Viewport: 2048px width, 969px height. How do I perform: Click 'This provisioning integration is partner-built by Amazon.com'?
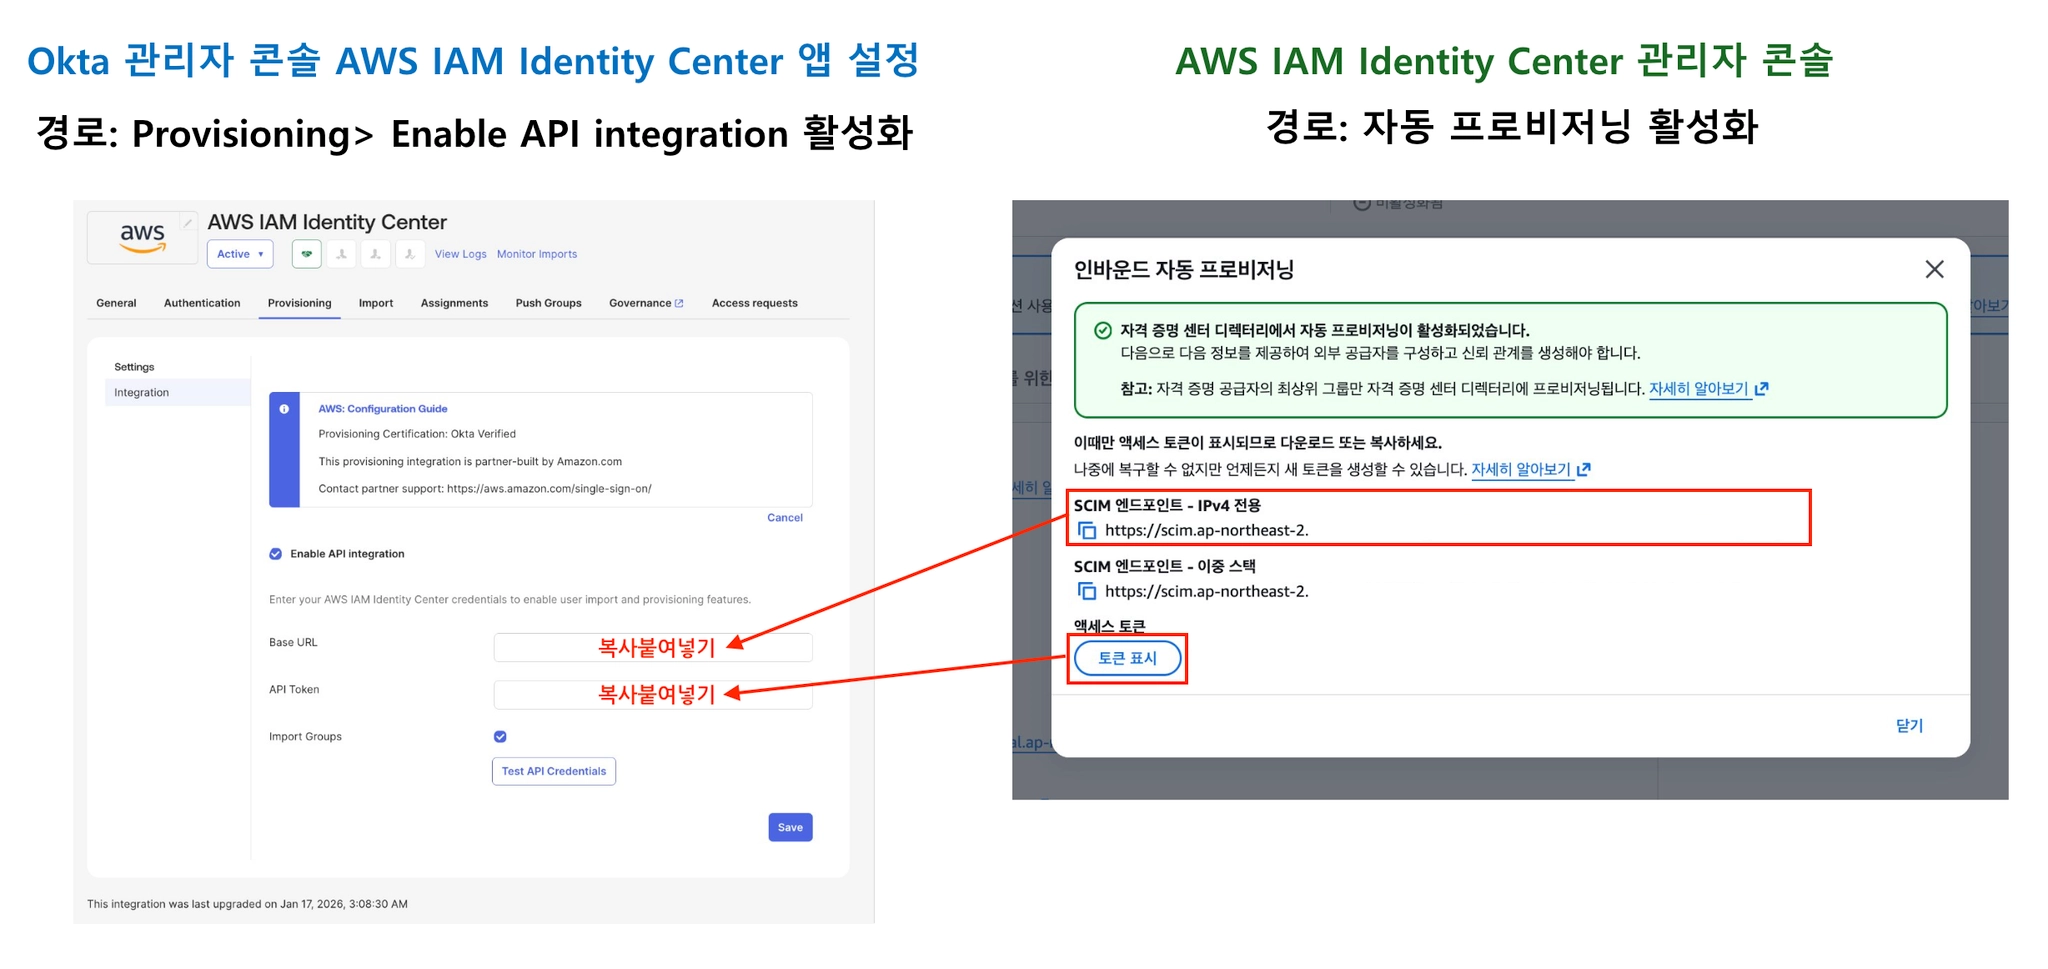click(470, 462)
